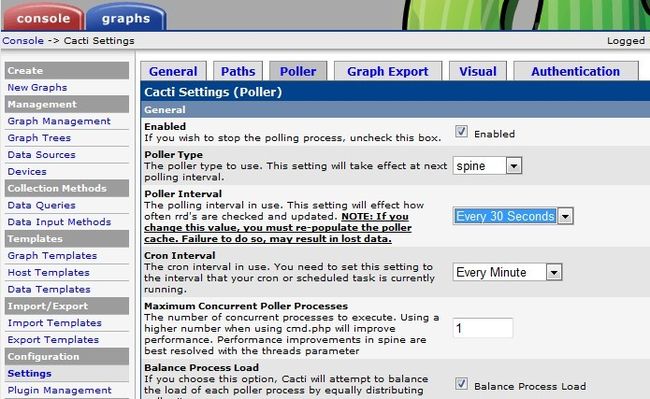This screenshot has height=399, width=650.
Task: Click the Cacti Settings (Poller) title bar
Action: click(395, 92)
